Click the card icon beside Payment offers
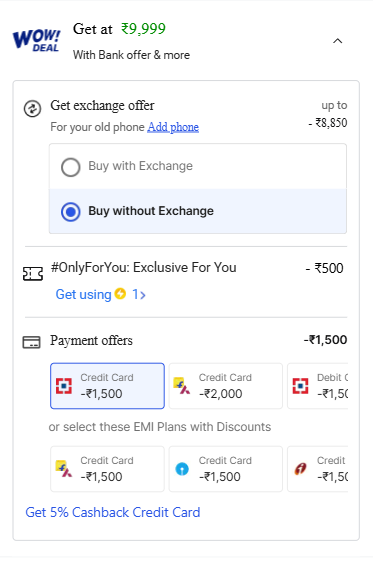The width and height of the screenshot is (373, 562). [x=32, y=342]
